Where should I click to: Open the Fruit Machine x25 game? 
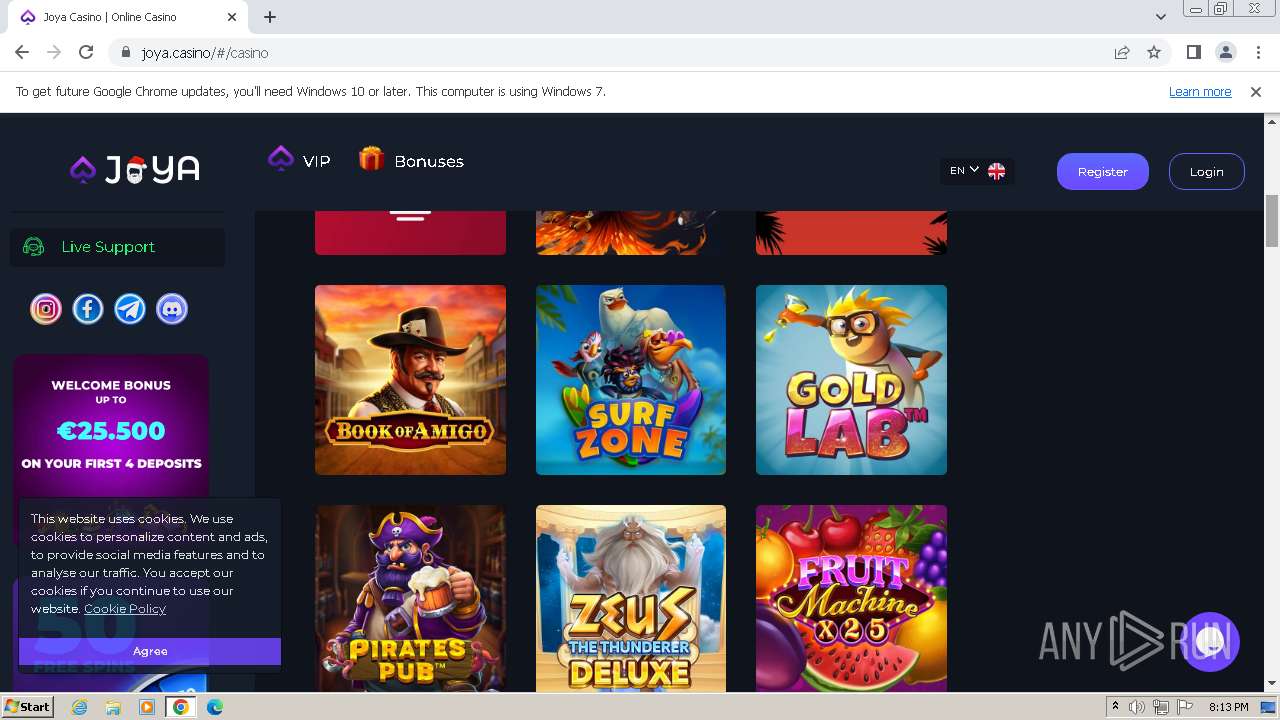[x=851, y=598]
